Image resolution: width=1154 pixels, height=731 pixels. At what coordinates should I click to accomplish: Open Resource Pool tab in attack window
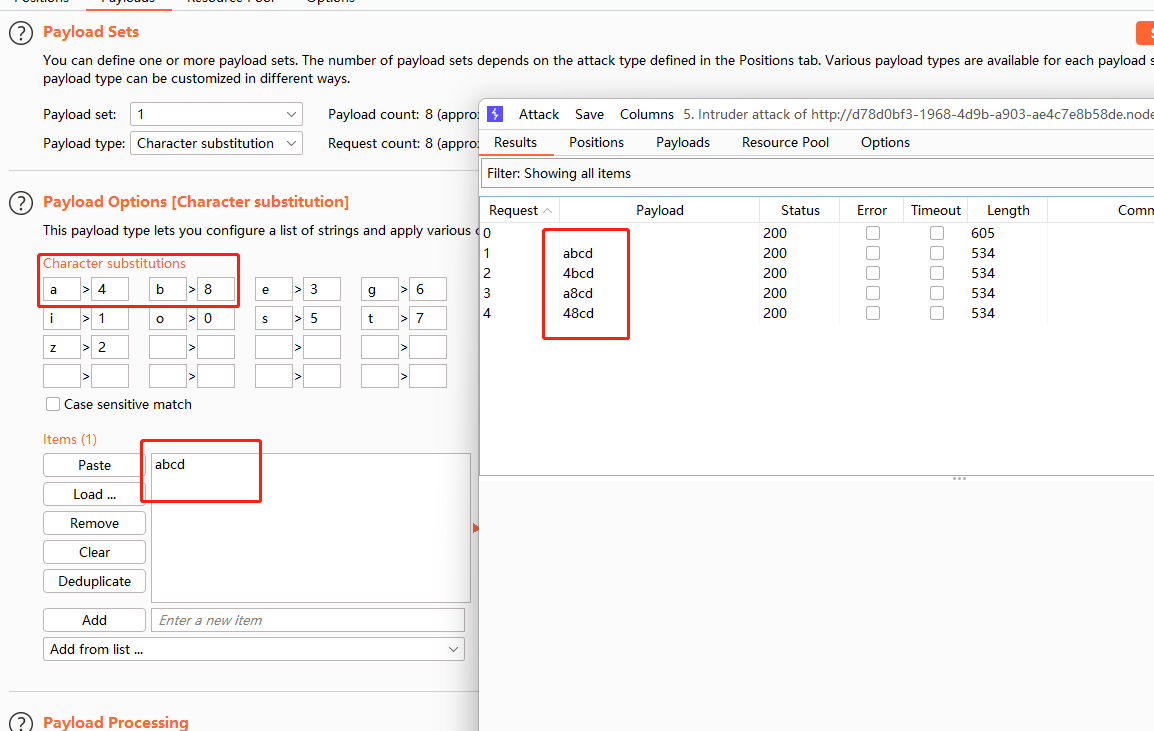click(785, 142)
